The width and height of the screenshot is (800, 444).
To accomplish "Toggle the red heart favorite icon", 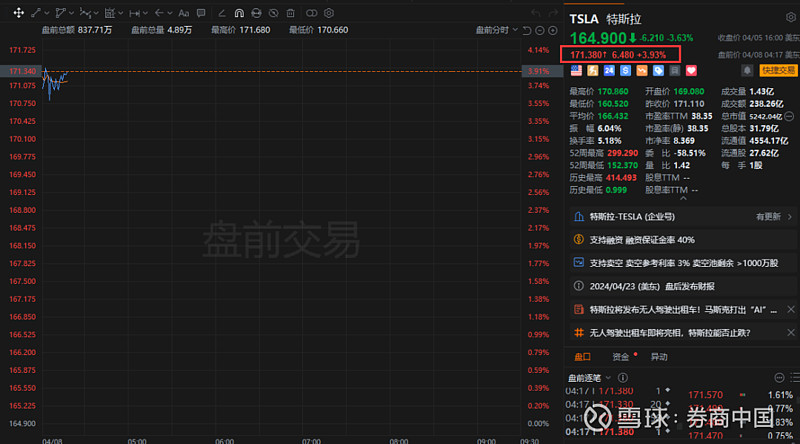I will (x=691, y=70).
